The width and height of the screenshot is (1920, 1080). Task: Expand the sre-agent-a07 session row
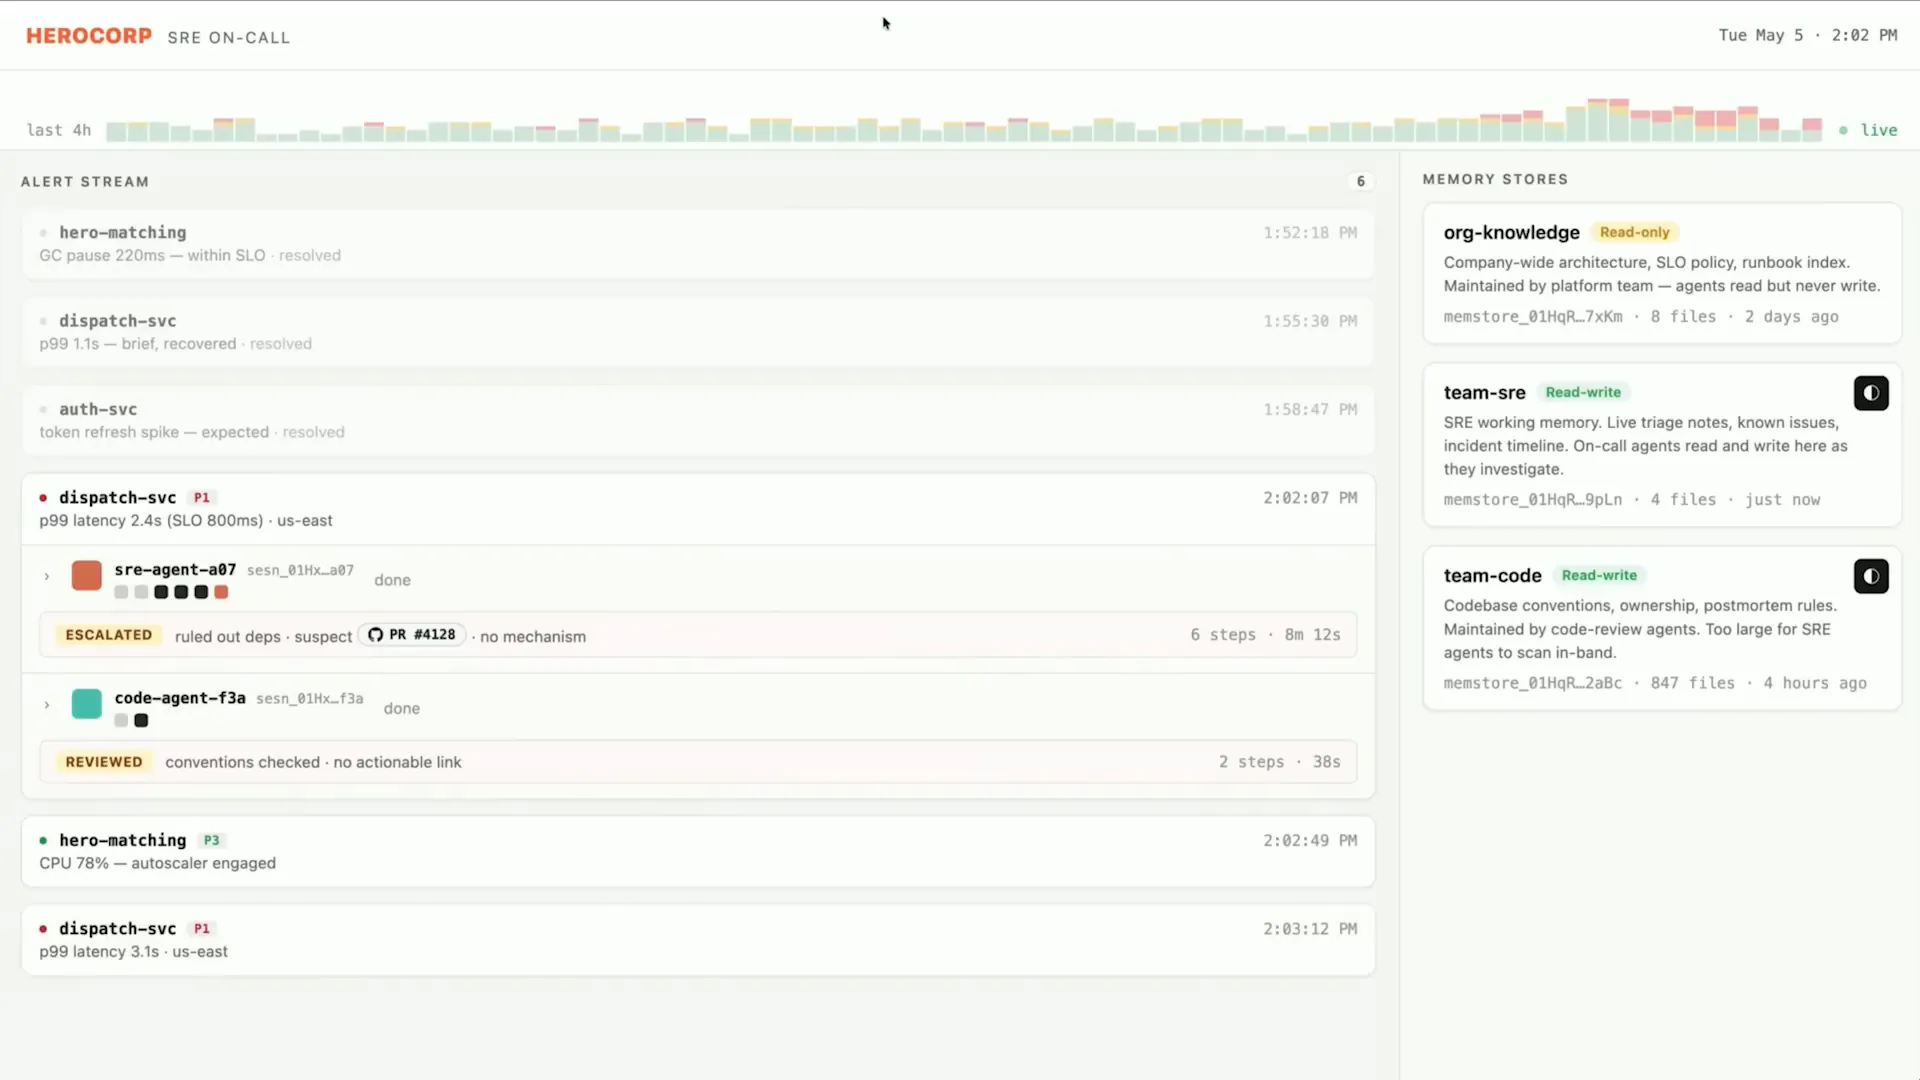(47, 577)
